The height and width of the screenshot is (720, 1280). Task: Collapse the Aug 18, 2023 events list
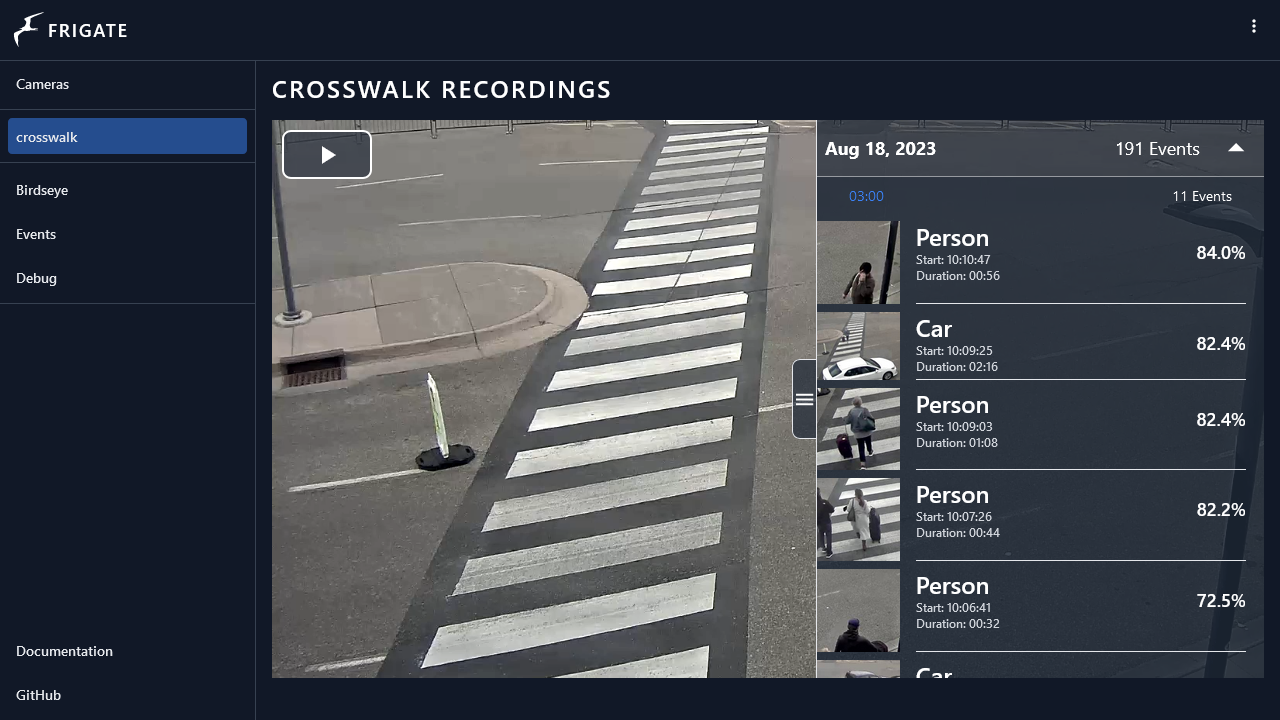pyautogui.click(x=1236, y=148)
